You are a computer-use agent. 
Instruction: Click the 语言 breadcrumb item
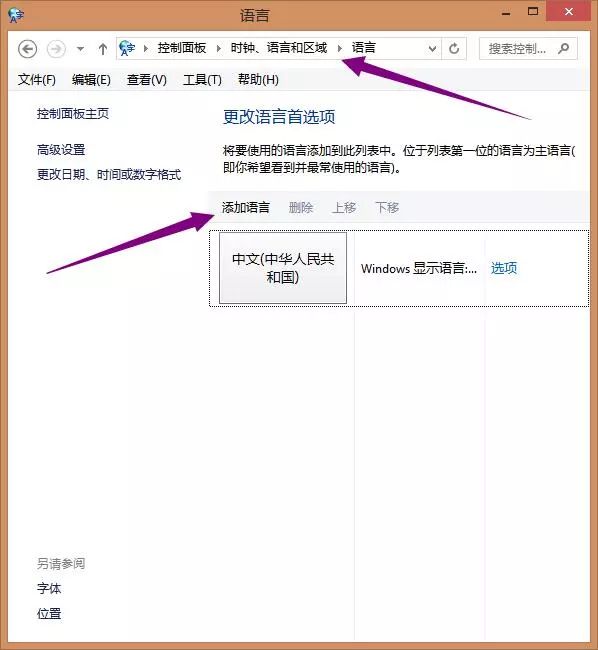click(x=363, y=48)
